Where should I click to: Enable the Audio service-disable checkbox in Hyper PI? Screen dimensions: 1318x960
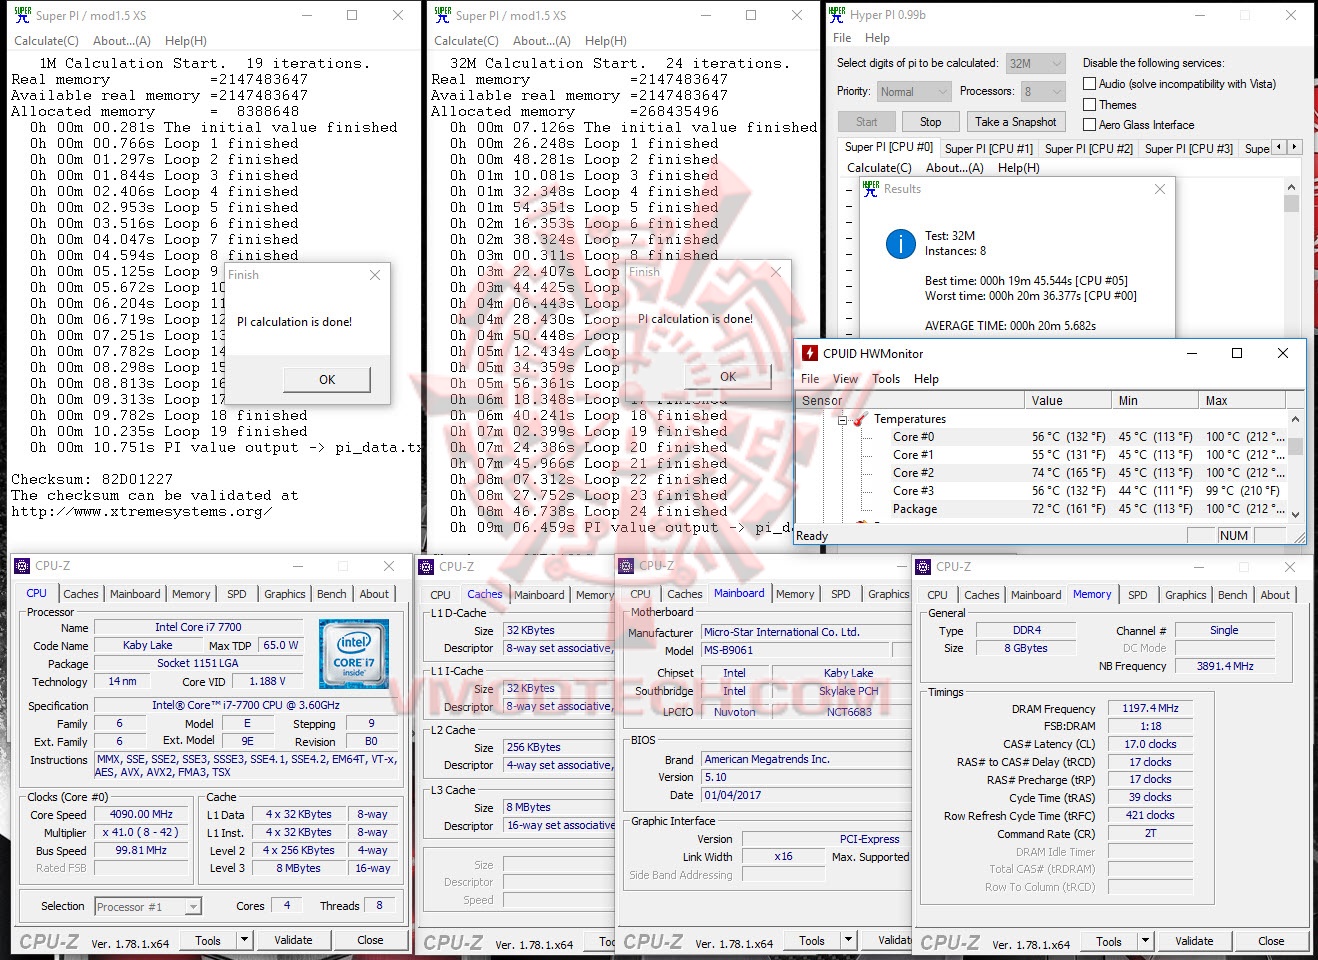point(1090,84)
